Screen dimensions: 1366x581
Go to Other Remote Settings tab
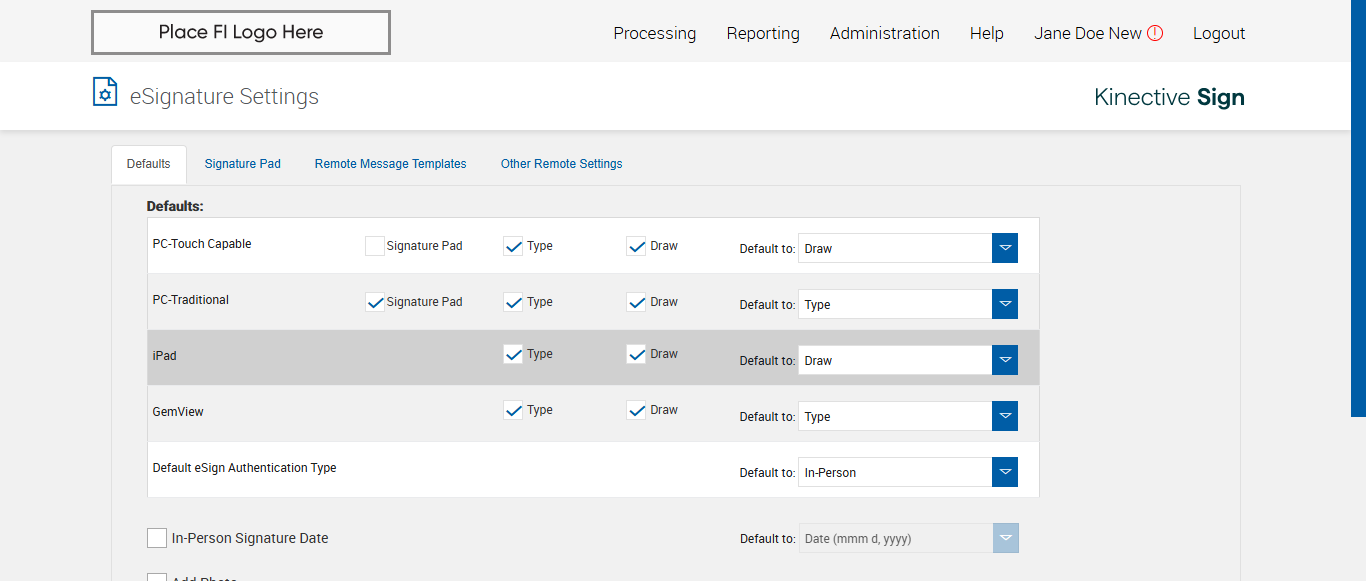(x=561, y=164)
